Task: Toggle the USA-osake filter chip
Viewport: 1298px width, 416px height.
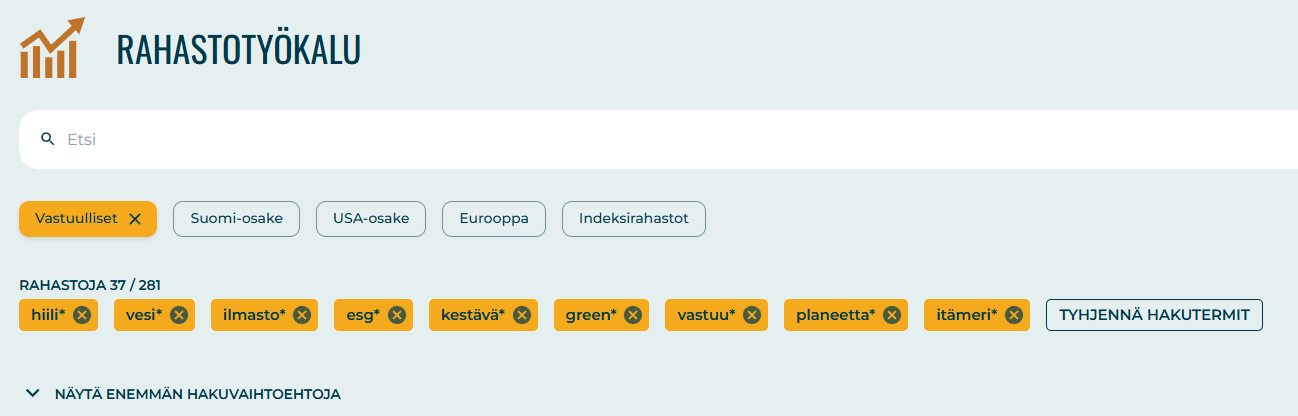Action: click(x=371, y=219)
